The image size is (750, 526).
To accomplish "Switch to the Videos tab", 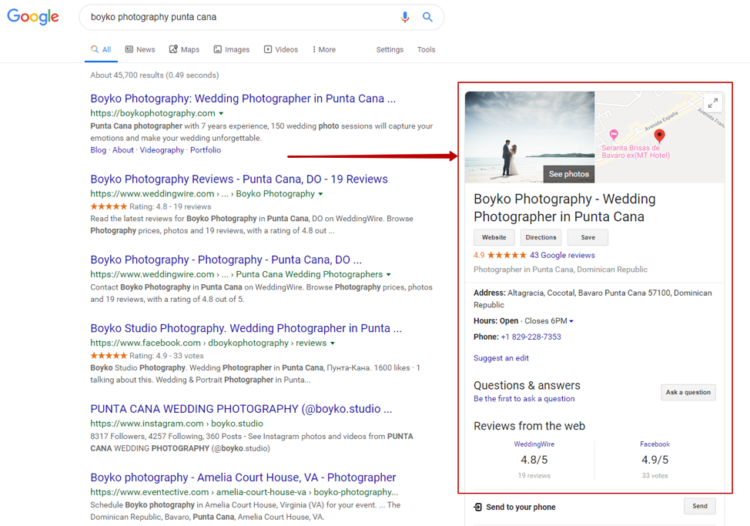I will point(281,49).
